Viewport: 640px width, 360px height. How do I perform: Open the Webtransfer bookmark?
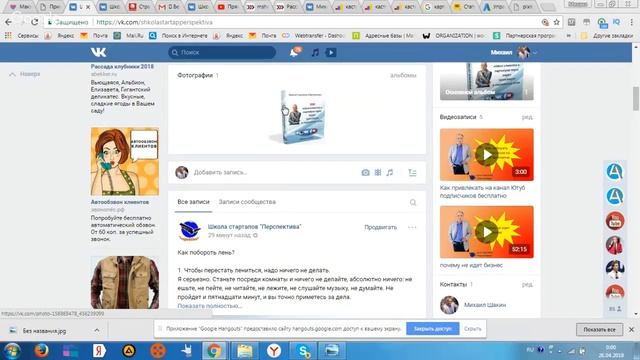pyautogui.click(x=314, y=36)
